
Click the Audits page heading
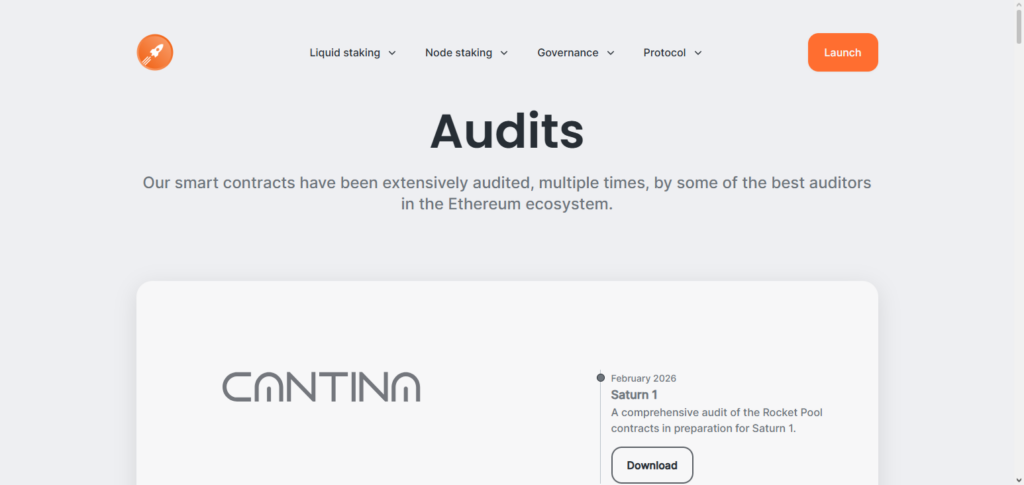[x=507, y=131]
